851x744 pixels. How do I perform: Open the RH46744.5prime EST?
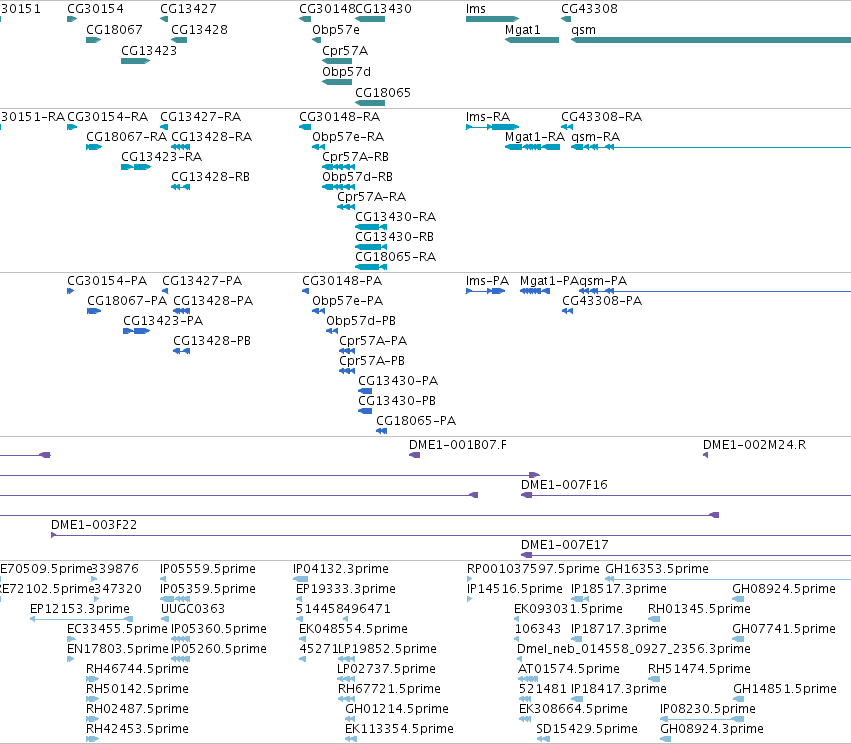(92, 679)
